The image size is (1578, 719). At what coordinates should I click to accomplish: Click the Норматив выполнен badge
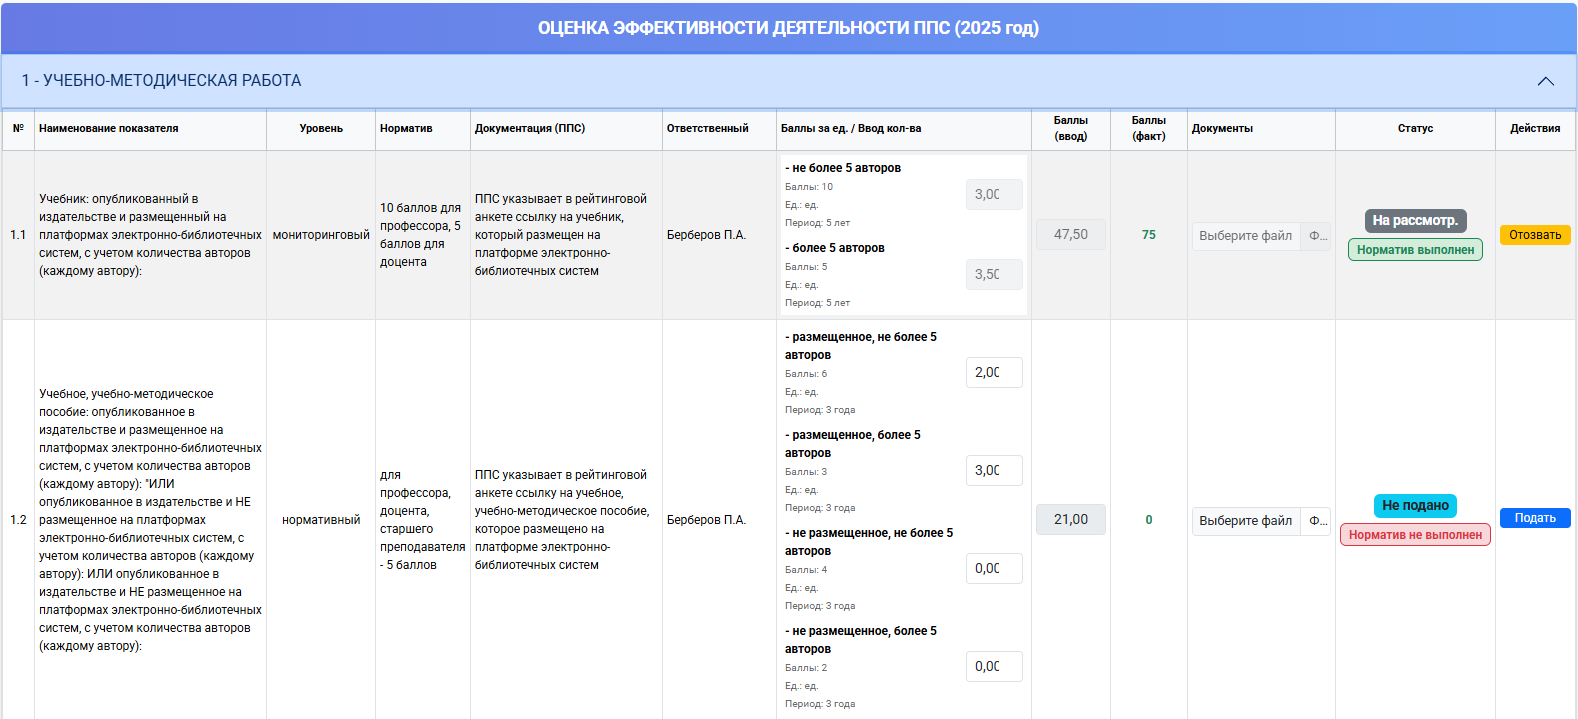click(1415, 250)
